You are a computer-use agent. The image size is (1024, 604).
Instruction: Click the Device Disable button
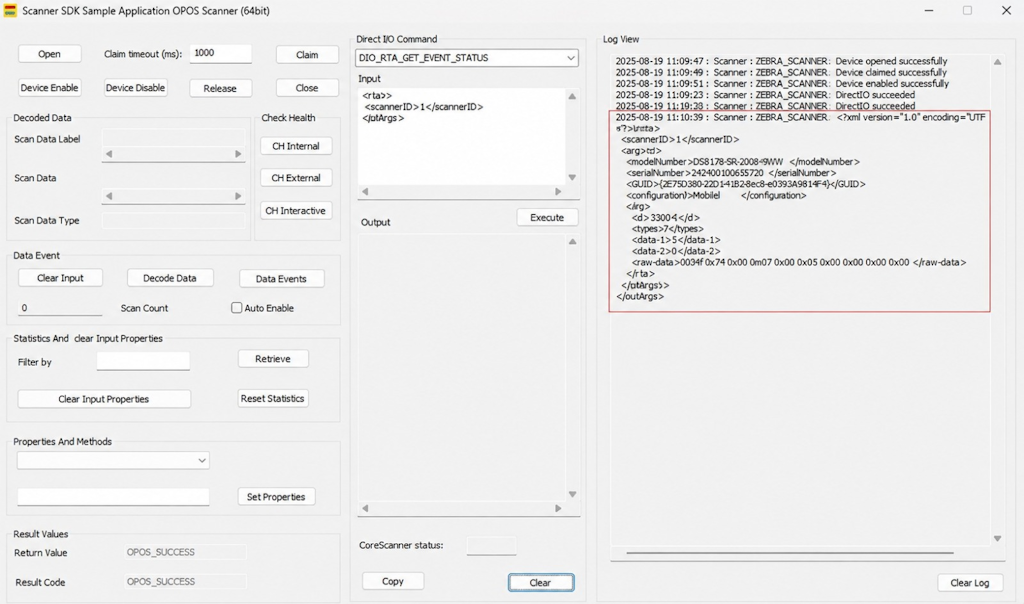coord(135,87)
